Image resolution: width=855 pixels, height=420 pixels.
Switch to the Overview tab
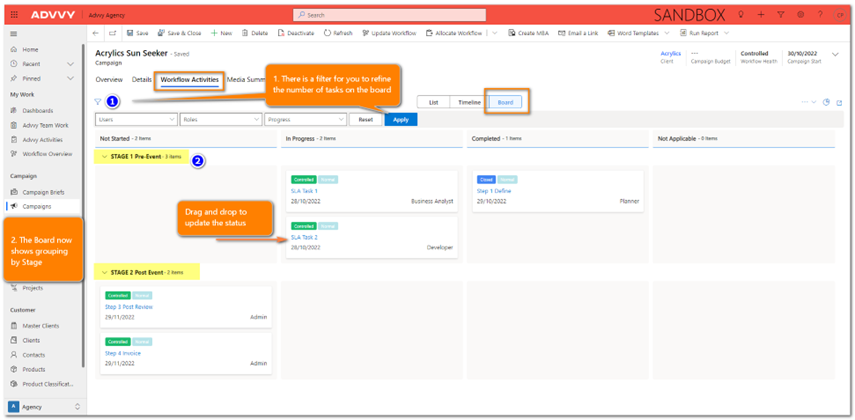coord(109,79)
